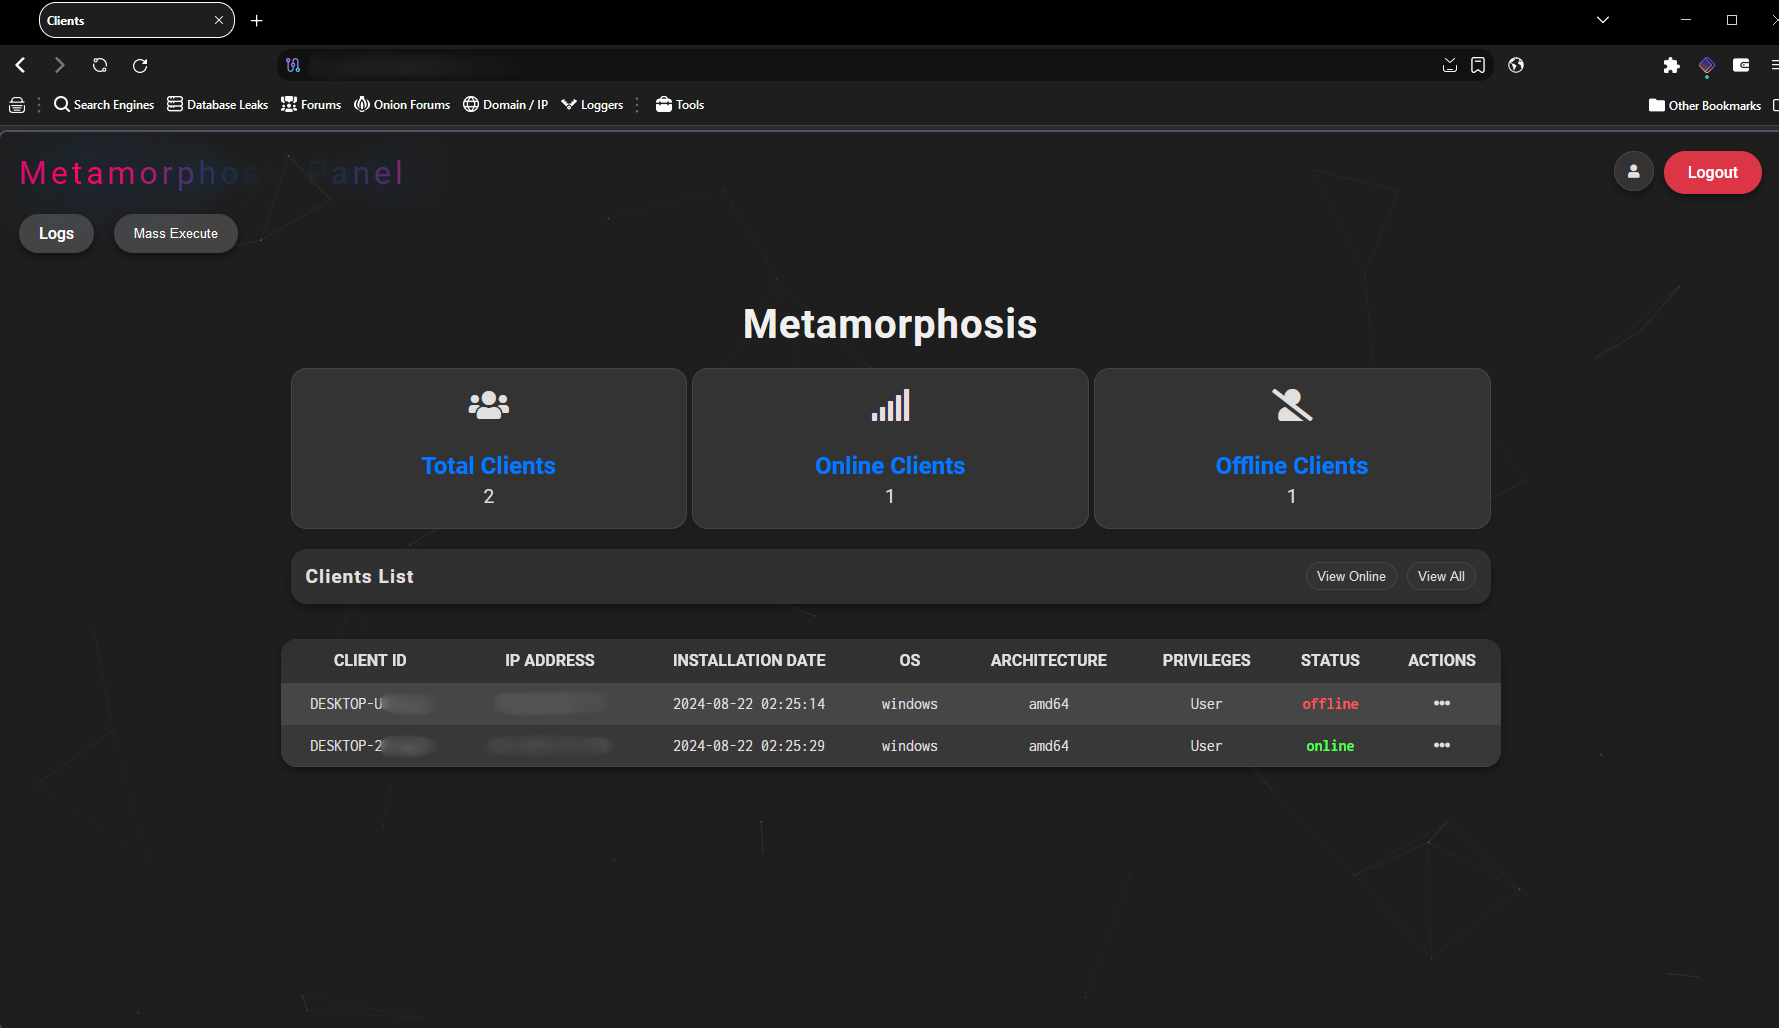Open the Logs page
1779x1028 pixels.
click(x=56, y=233)
